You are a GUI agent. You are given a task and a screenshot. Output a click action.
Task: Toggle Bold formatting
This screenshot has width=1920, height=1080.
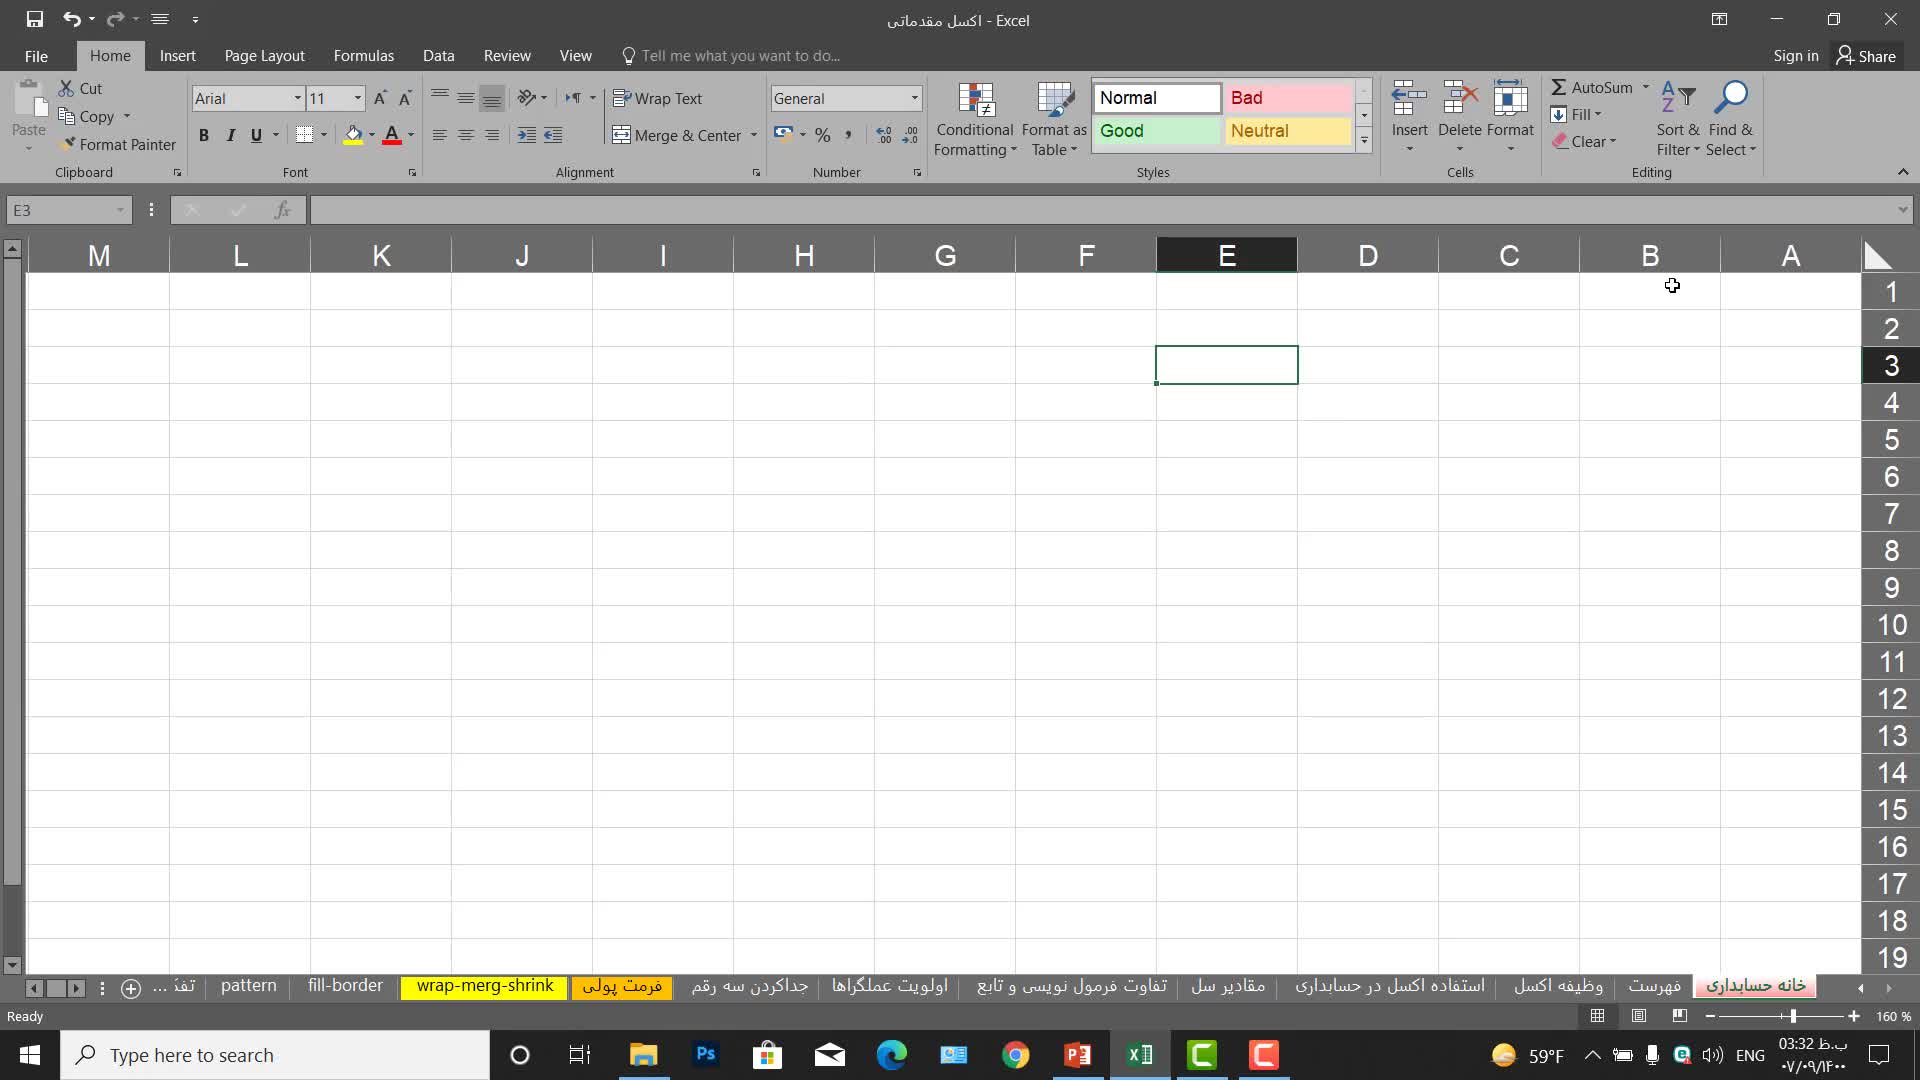pos(204,135)
